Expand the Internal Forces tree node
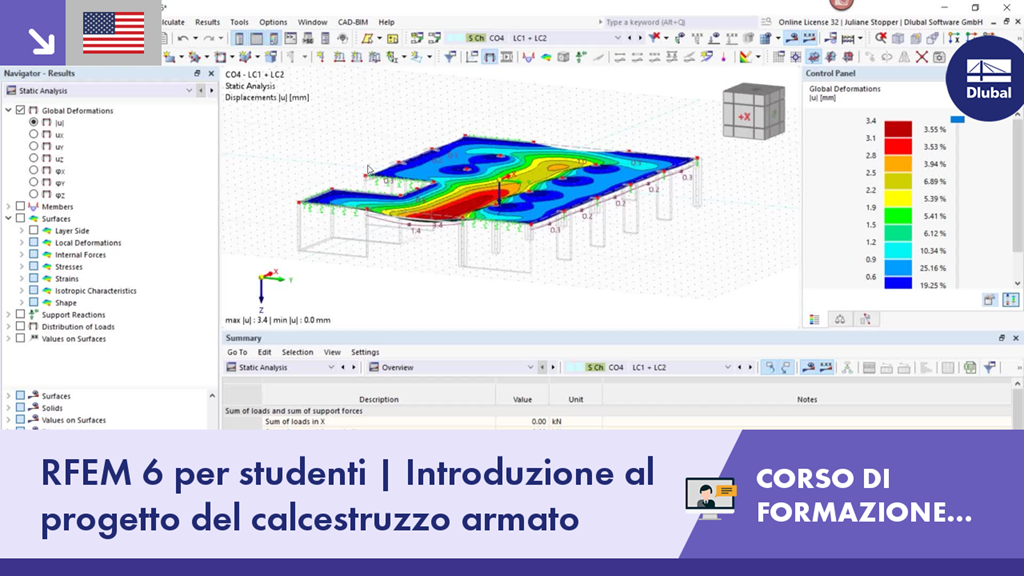Viewport: 1024px width, 576px height. point(22,255)
